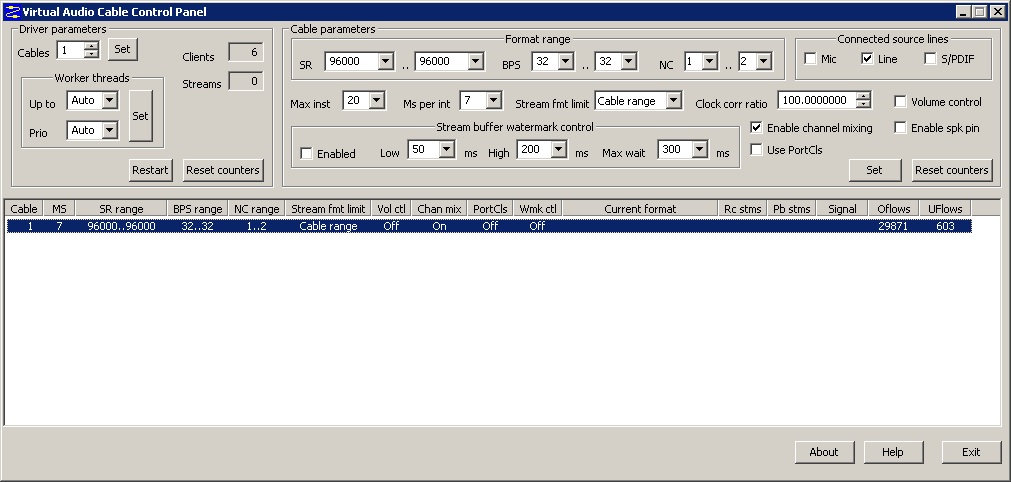Open the About dialog
This screenshot has width=1011, height=482.
point(824,452)
